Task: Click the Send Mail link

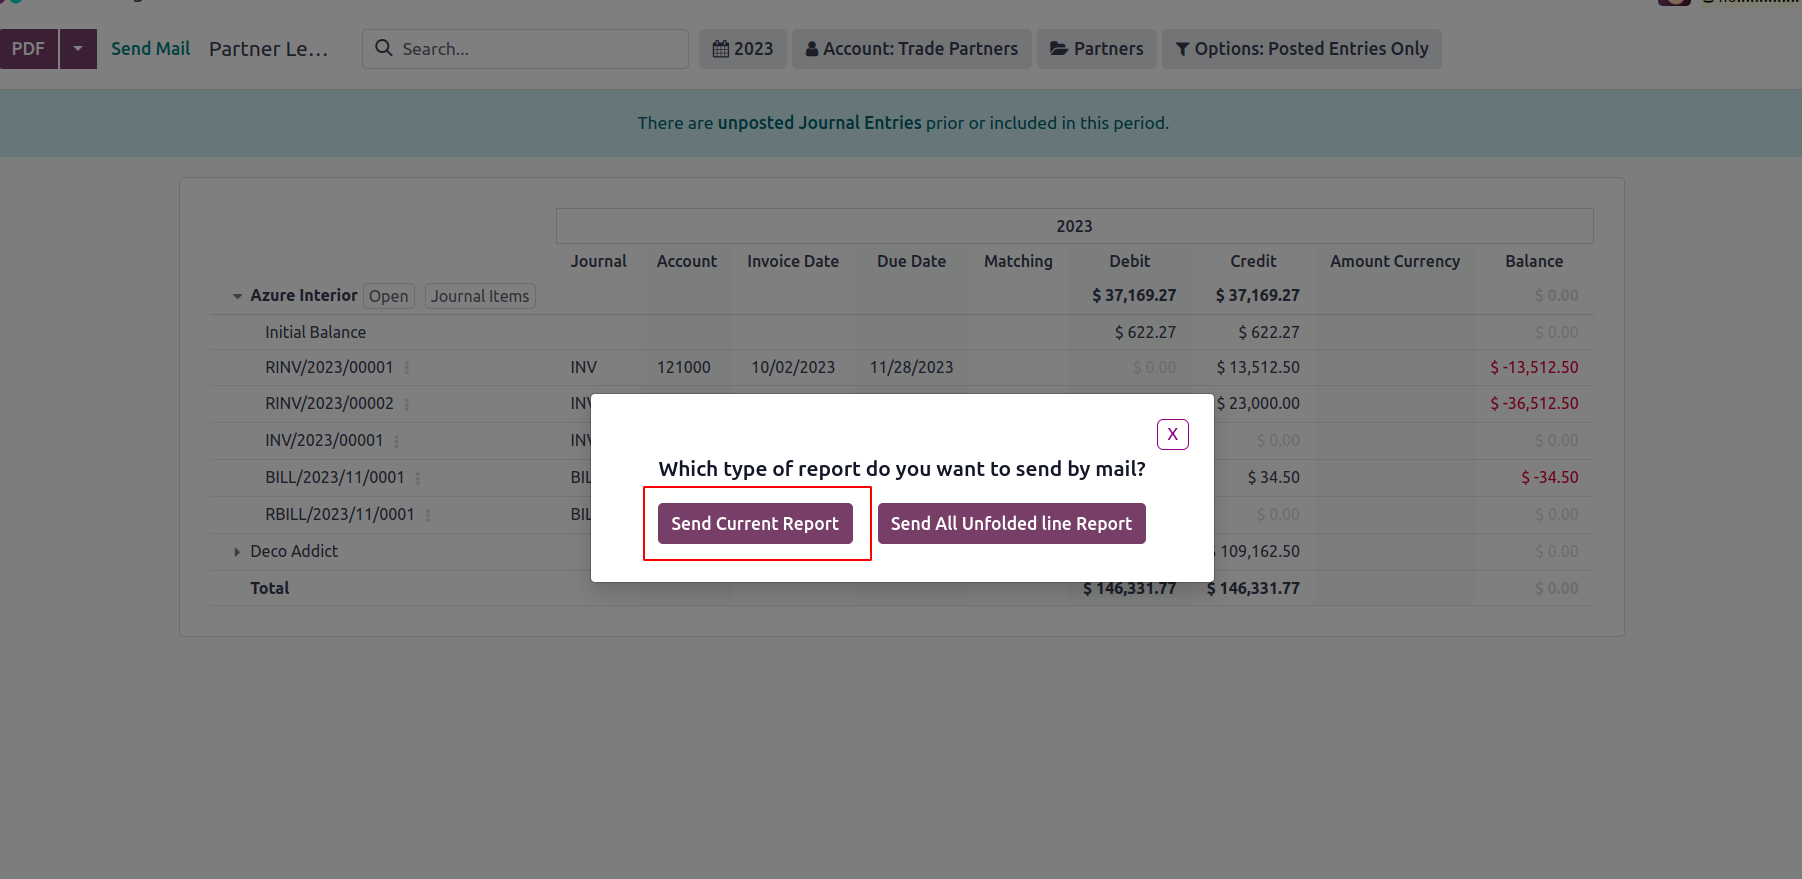Action: click(150, 49)
